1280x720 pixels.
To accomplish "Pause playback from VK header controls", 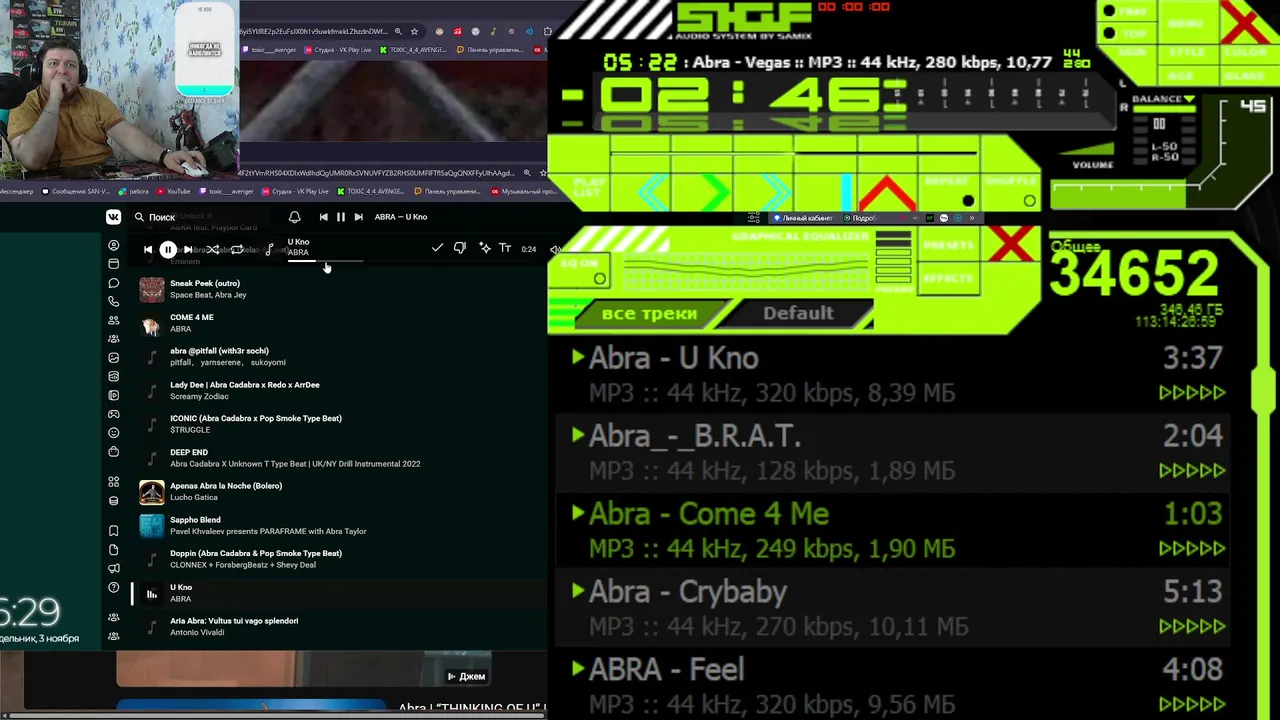I will pos(341,217).
